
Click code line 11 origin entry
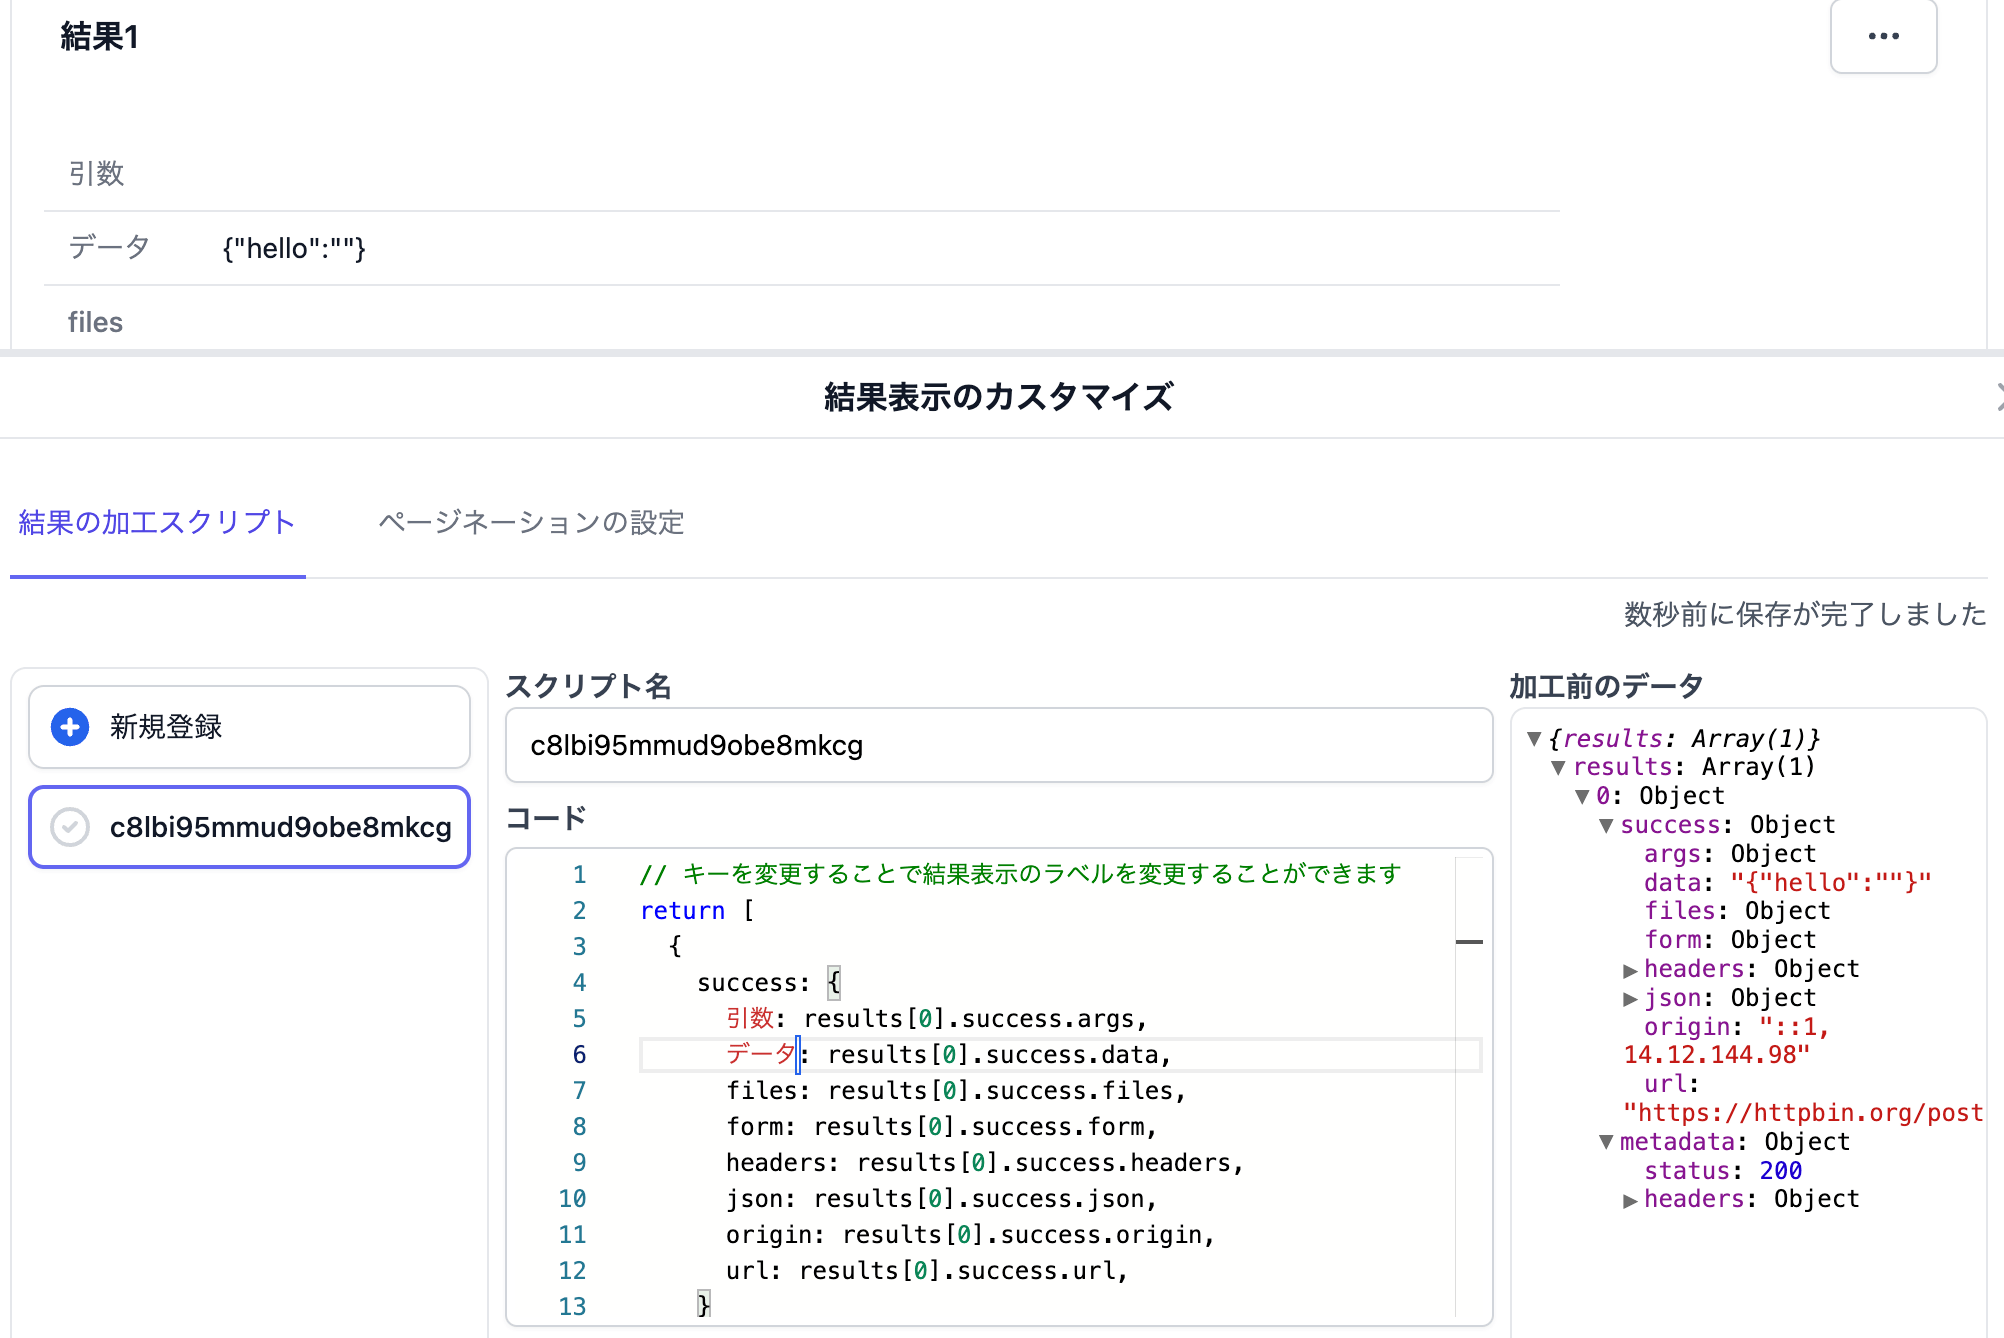971,1234
